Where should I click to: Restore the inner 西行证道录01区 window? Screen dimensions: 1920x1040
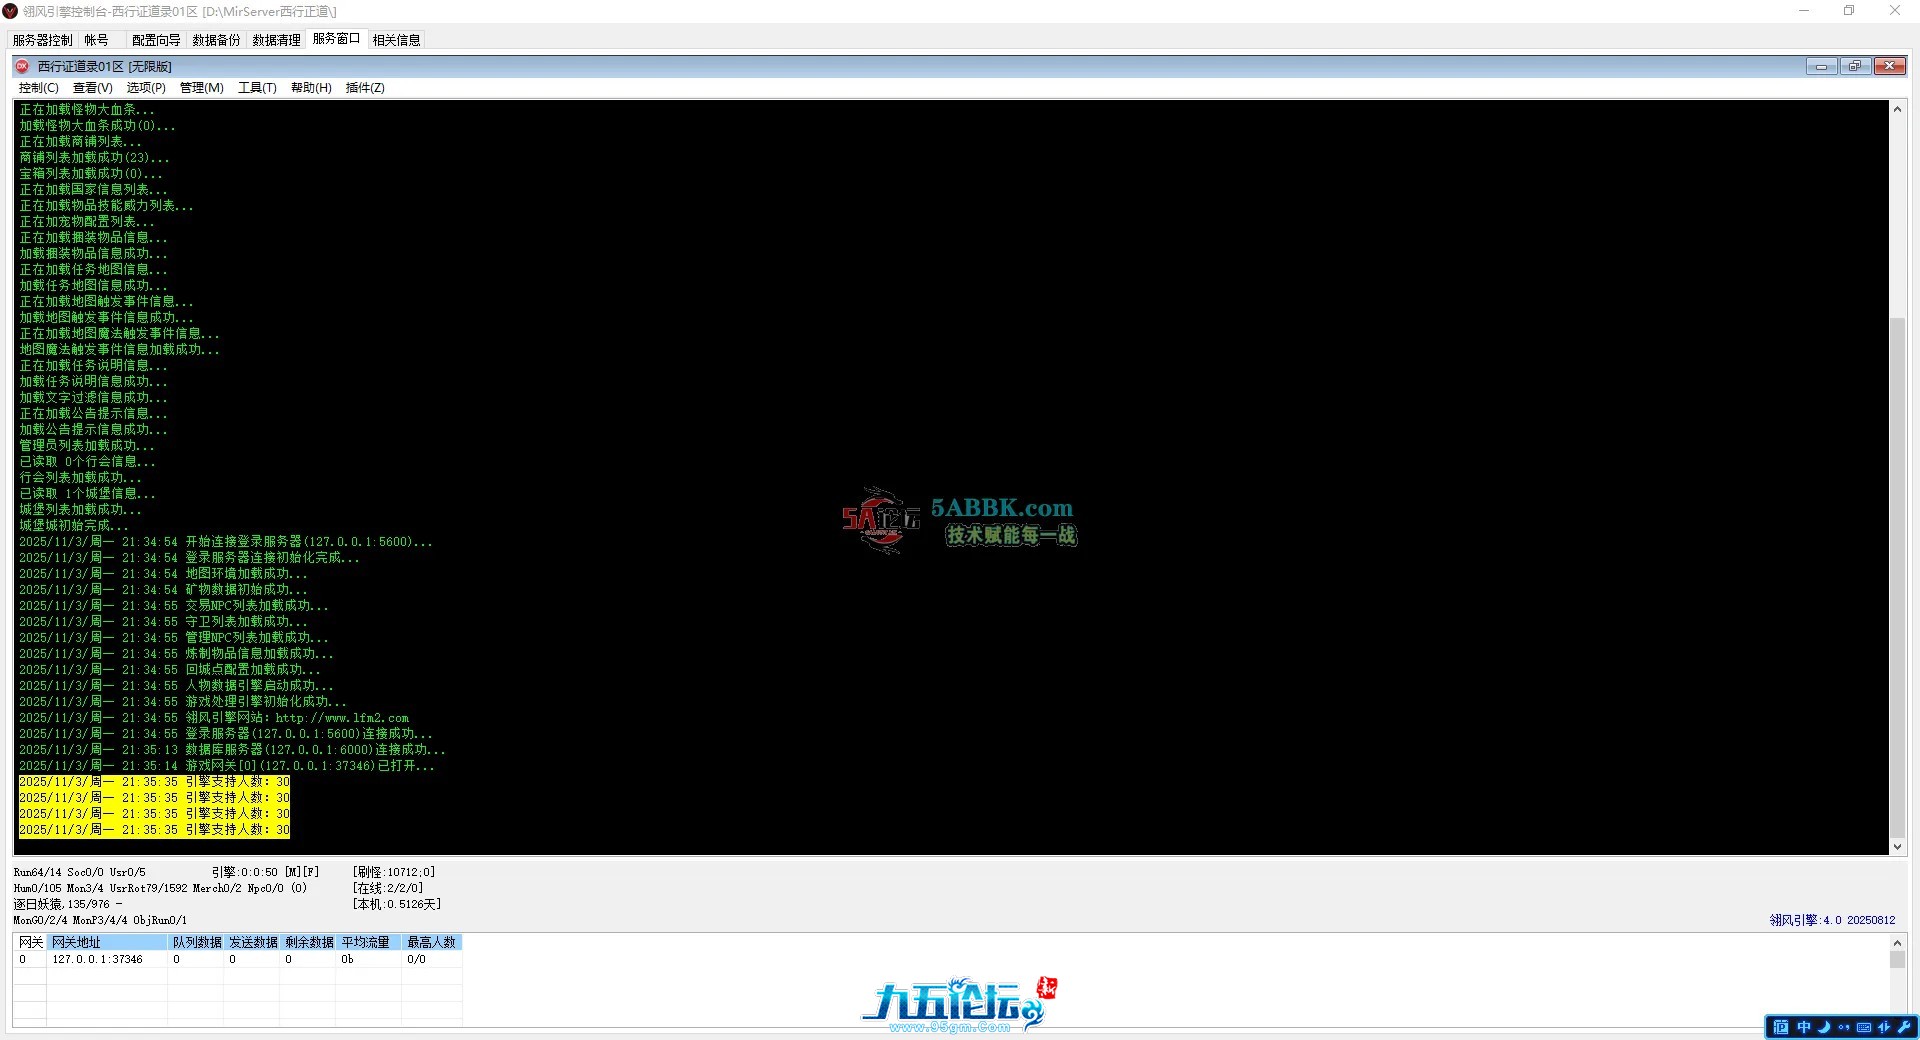point(1855,66)
